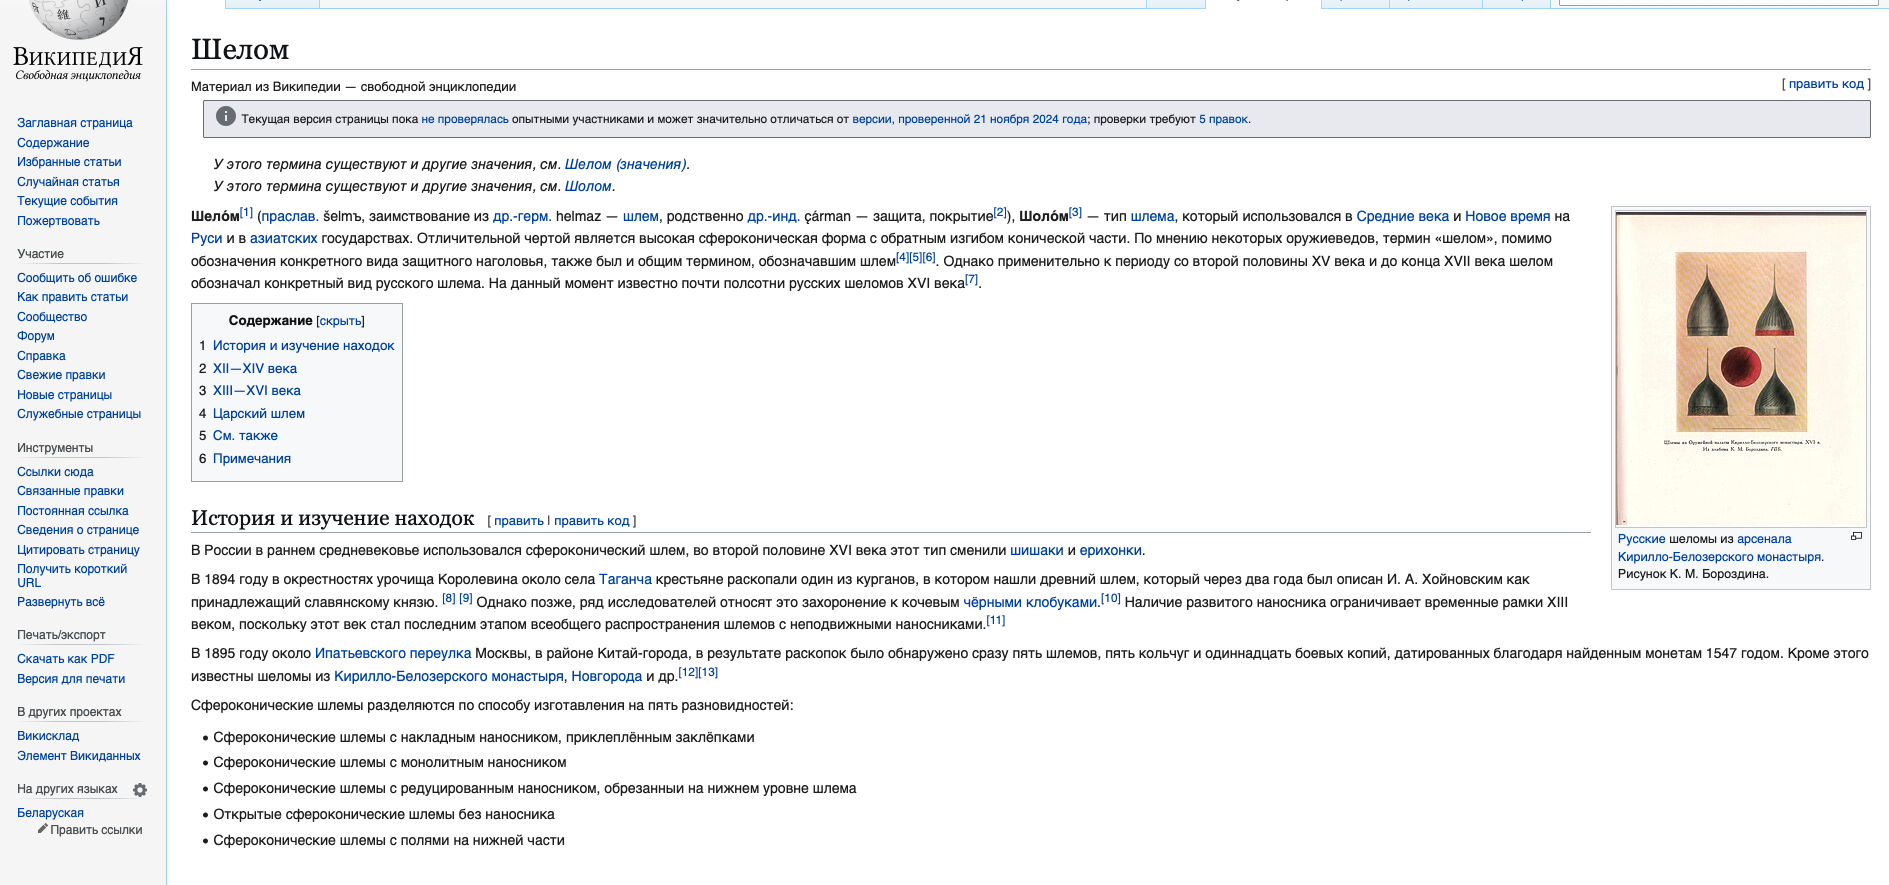Jump to Царский шлем section
The height and width of the screenshot is (885, 1889).
click(259, 414)
